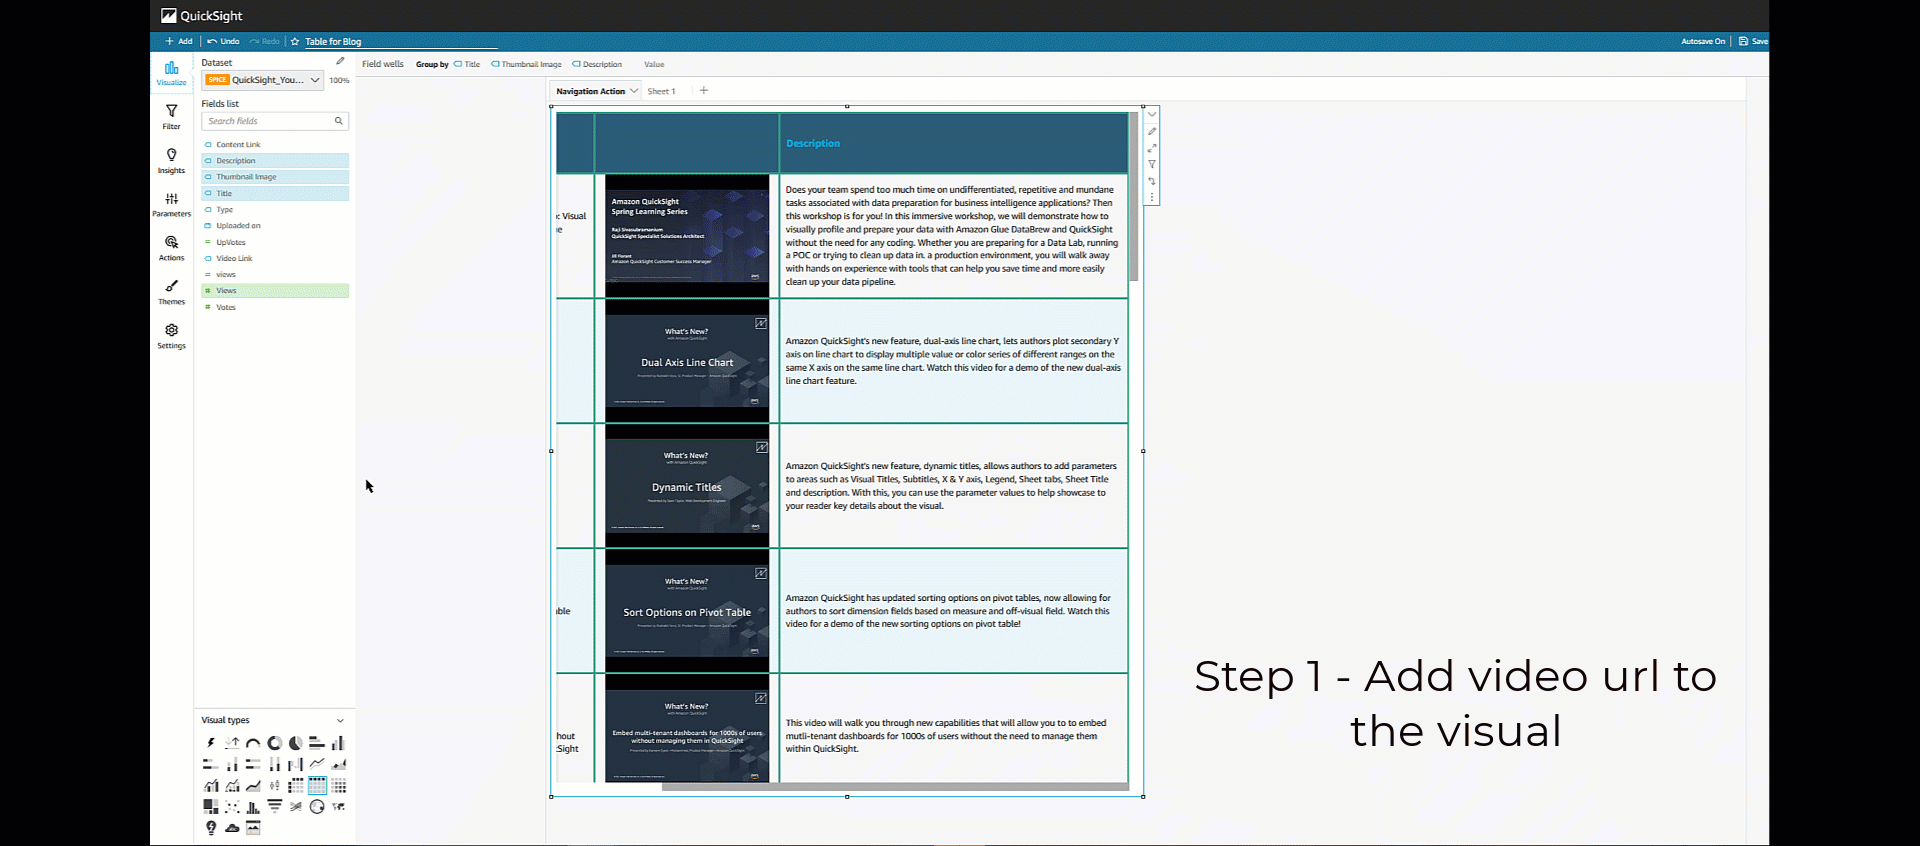
Task: Switch to the Sheet 1 tab
Action: point(661,91)
